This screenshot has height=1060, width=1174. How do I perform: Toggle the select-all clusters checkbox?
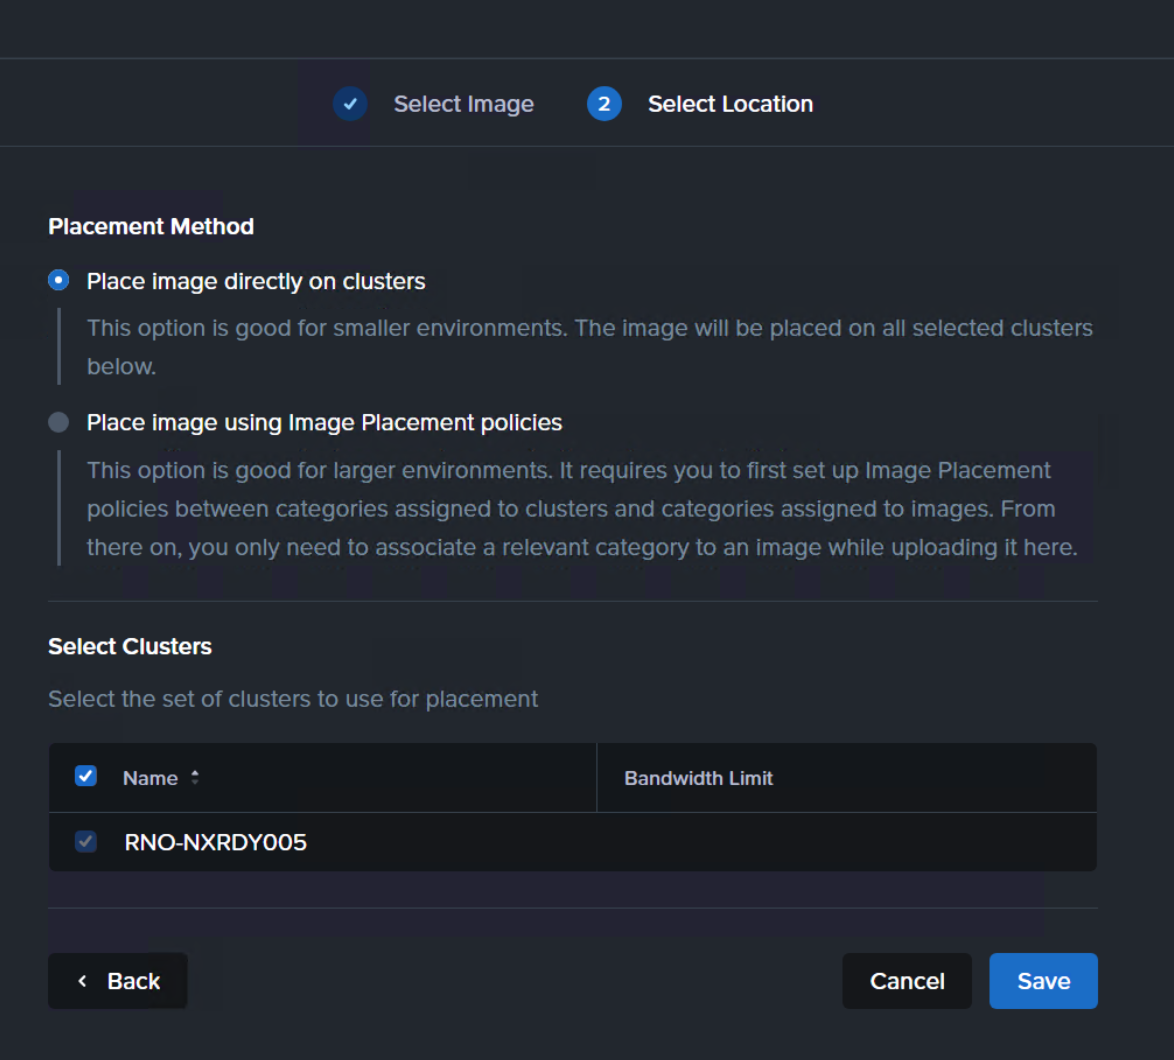86,776
